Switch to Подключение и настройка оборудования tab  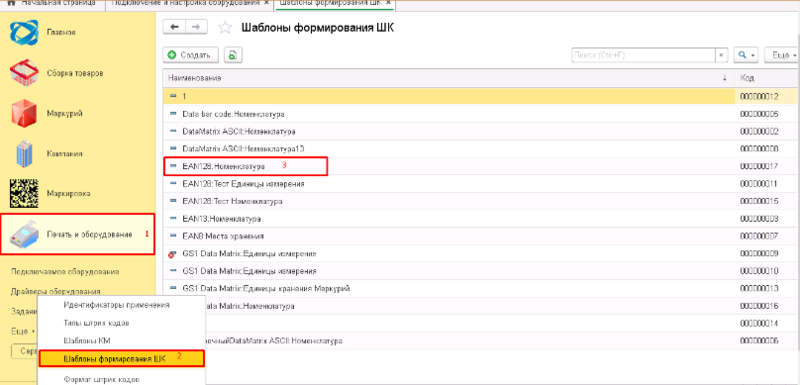(x=185, y=3)
